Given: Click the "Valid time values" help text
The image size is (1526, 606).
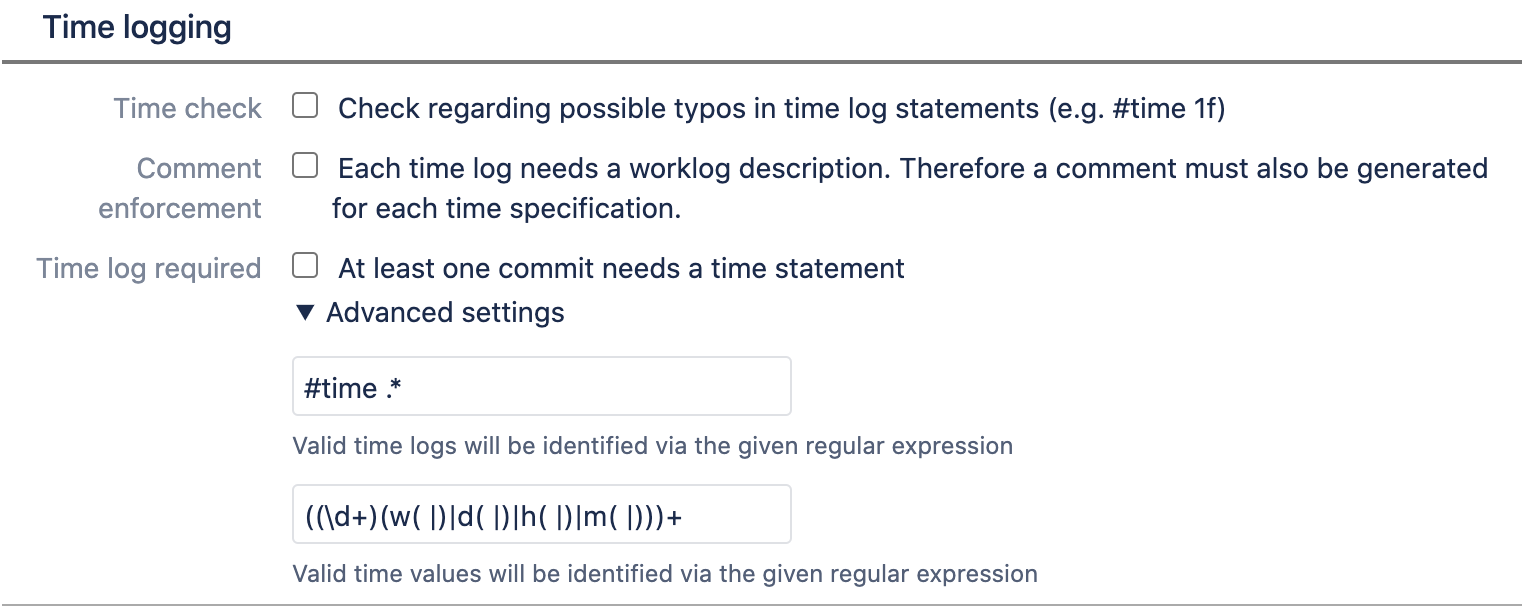Looking at the screenshot, I should coord(664,574).
